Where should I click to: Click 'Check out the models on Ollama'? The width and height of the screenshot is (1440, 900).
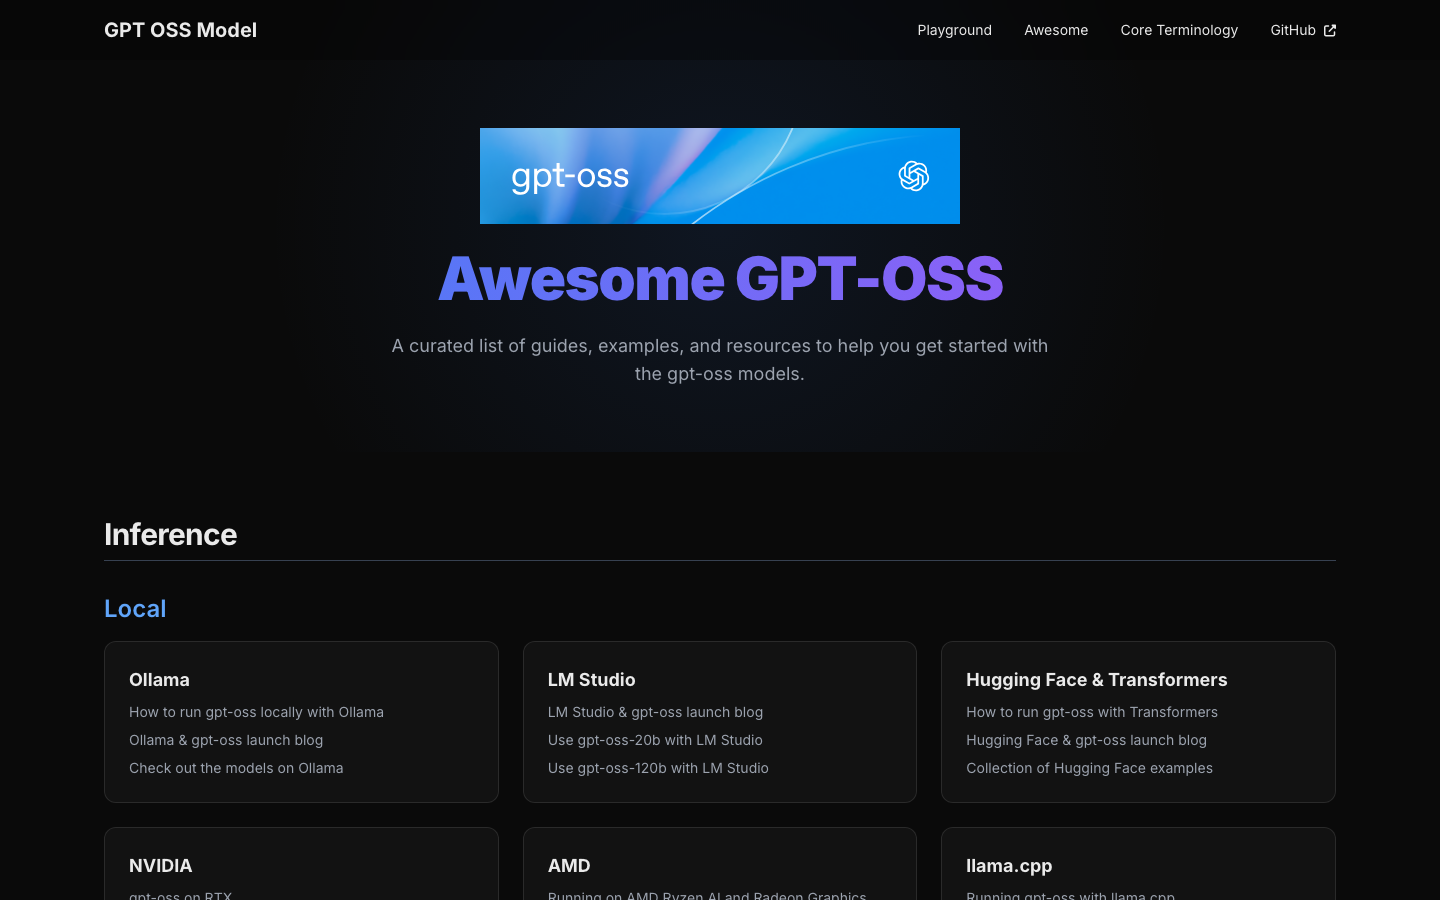pos(236,768)
